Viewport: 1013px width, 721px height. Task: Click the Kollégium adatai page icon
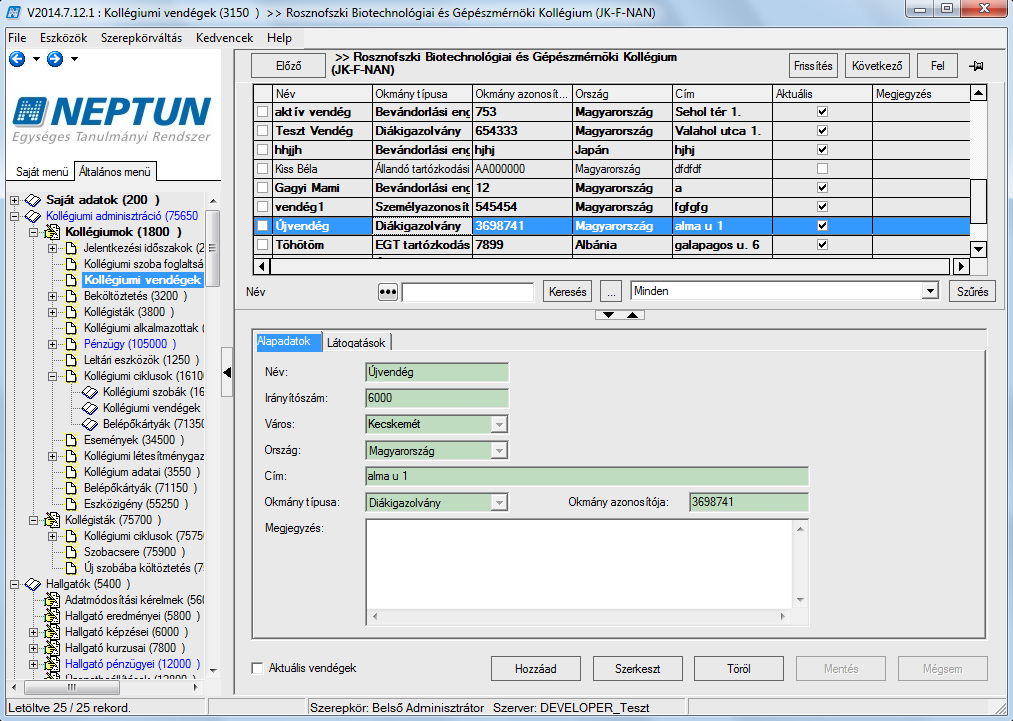(72, 472)
